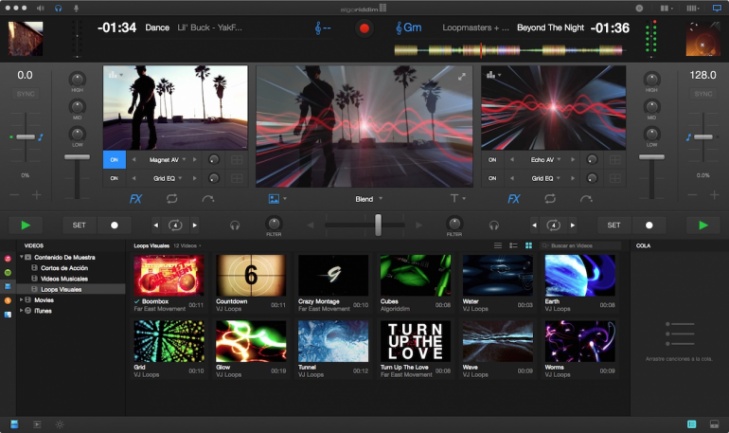729x433 pixels.
Task: Click the gear-shaped icon in bottom bar
Action: (60, 424)
